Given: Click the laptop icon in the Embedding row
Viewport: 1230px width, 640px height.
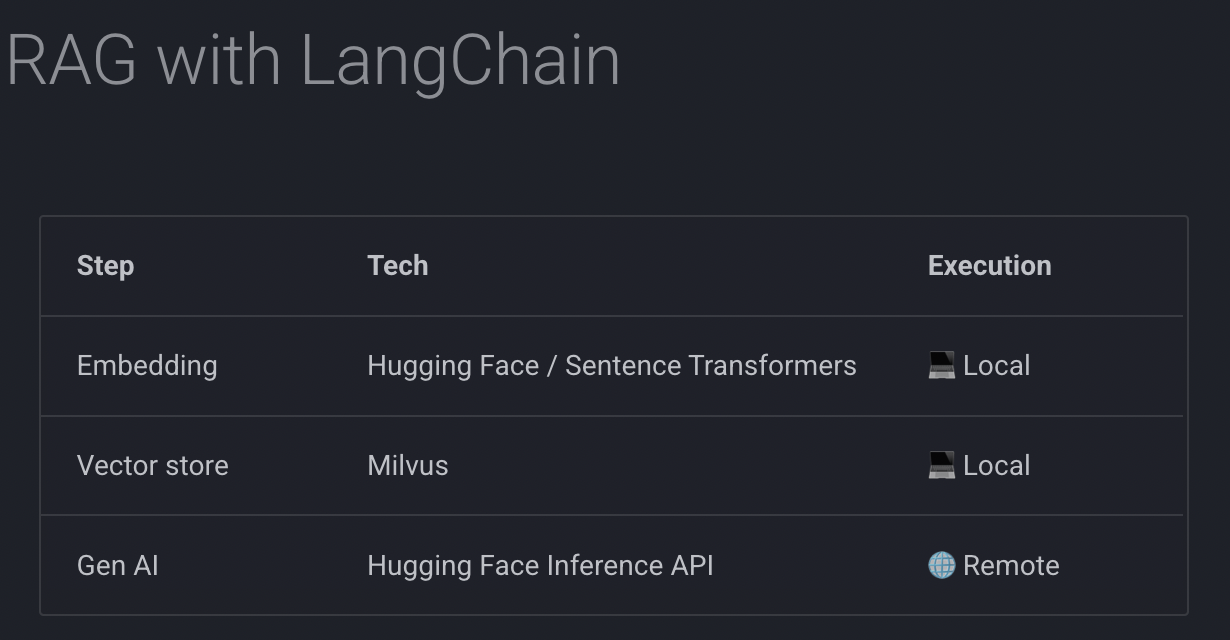Looking at the screenshot, I should (941, 365).
